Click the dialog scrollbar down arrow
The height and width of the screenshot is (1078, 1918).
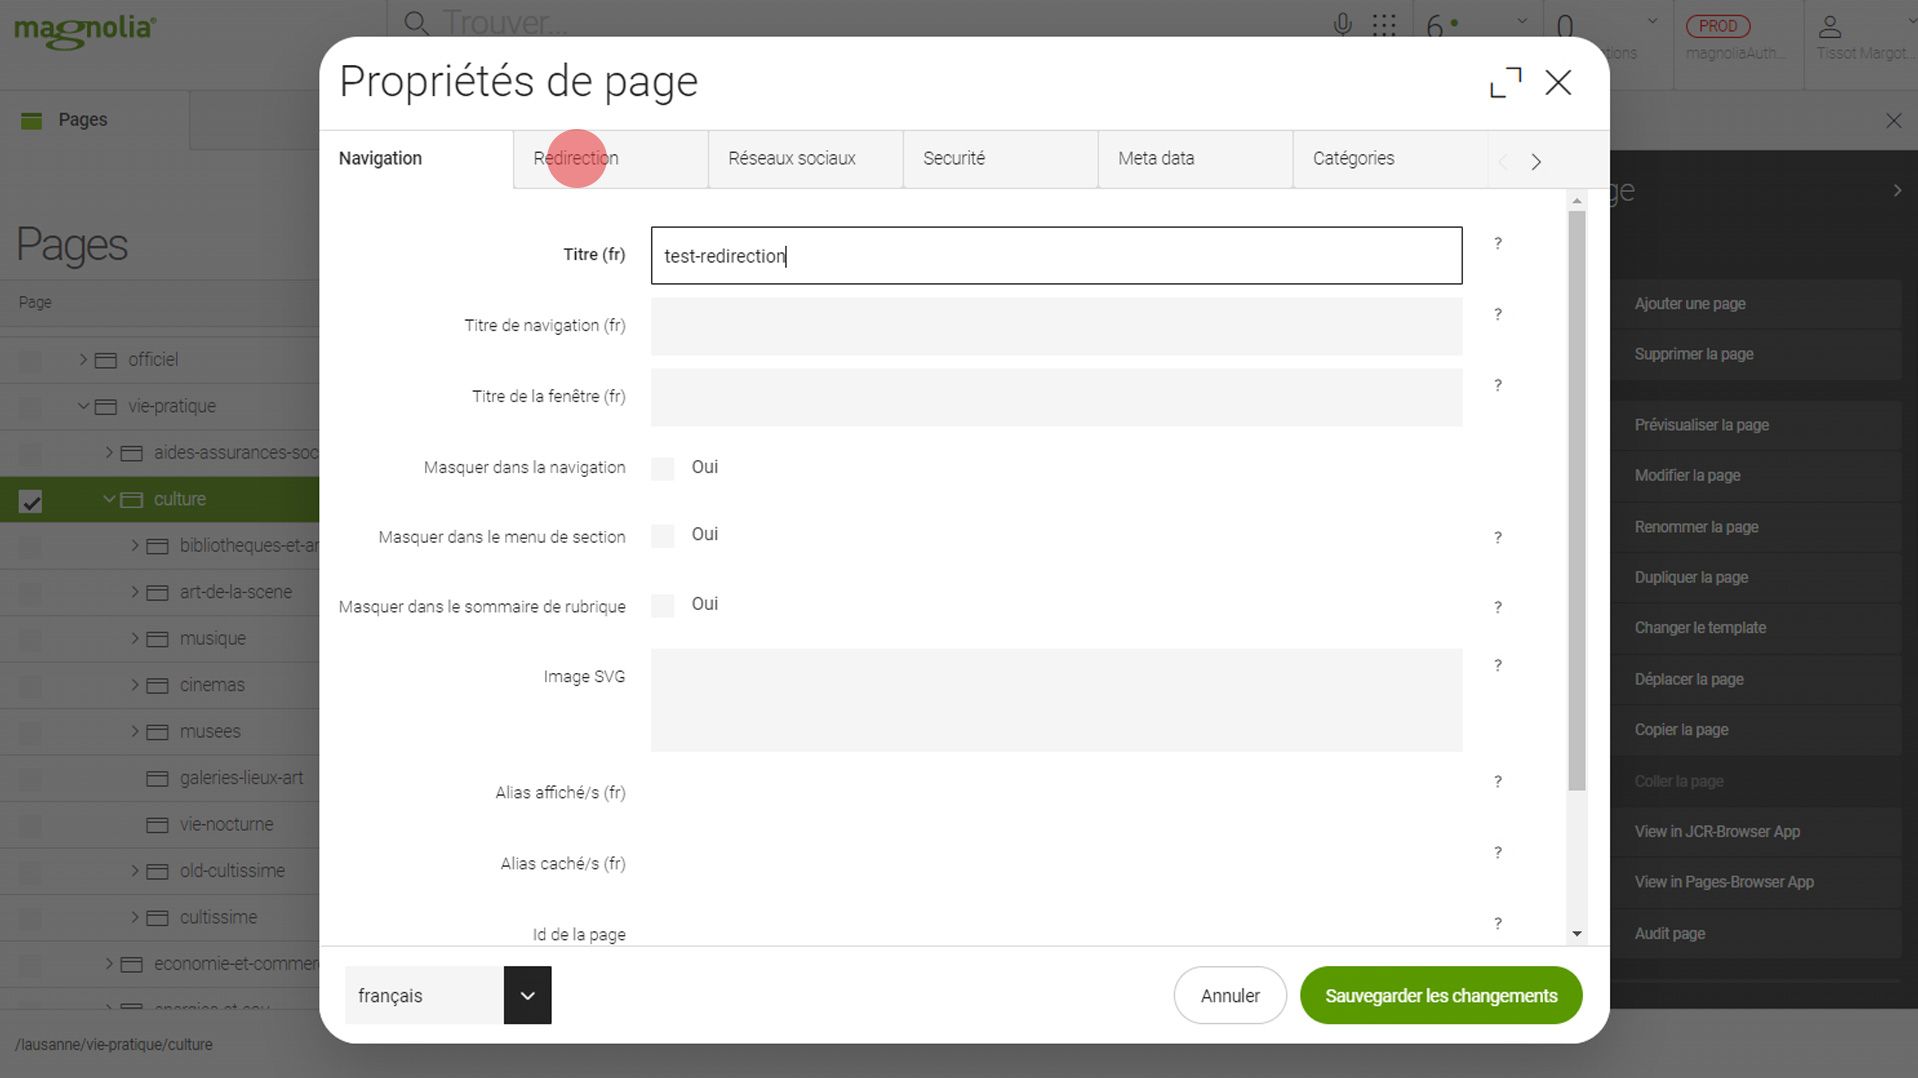tap(1577, 934)
